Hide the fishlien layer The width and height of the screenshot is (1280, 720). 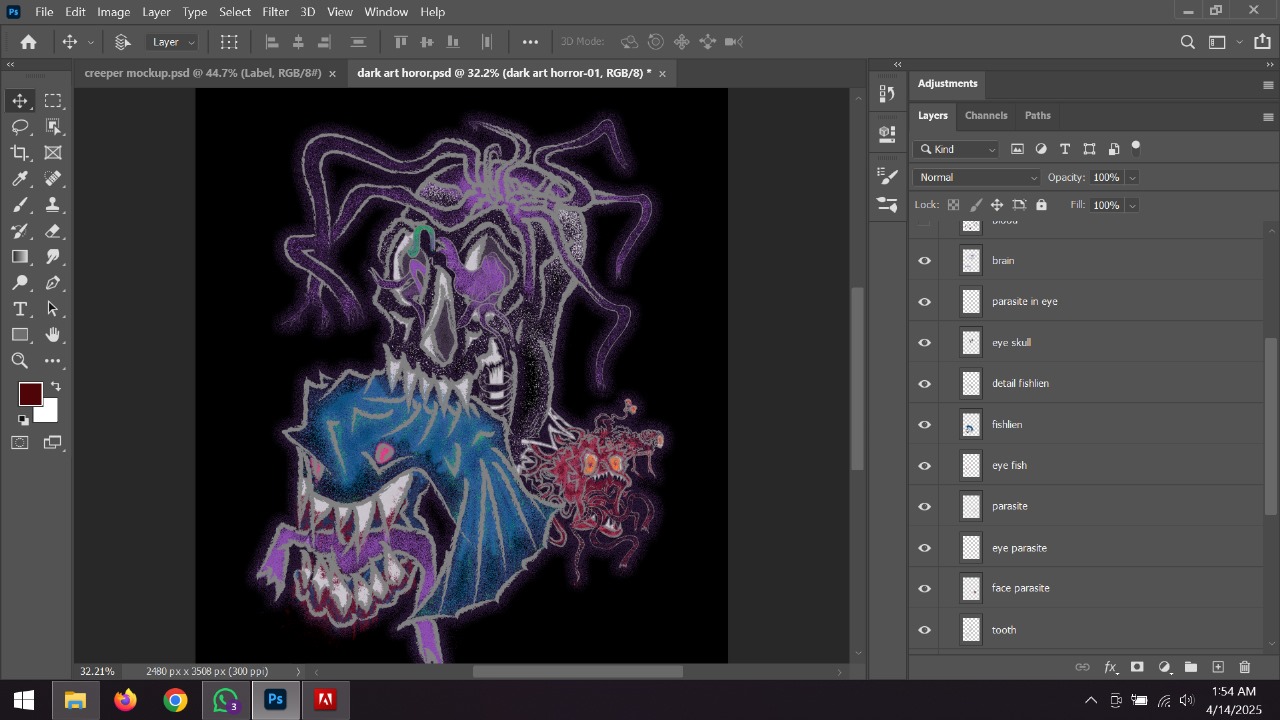(925, 425)
